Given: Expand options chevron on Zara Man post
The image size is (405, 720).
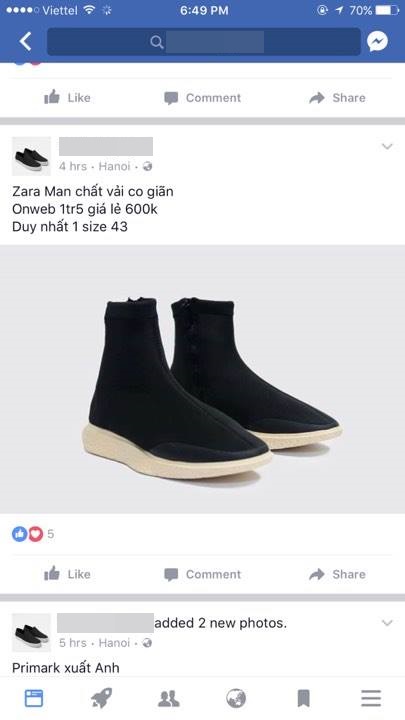Looking at the screenshot, I should point(387,146).
